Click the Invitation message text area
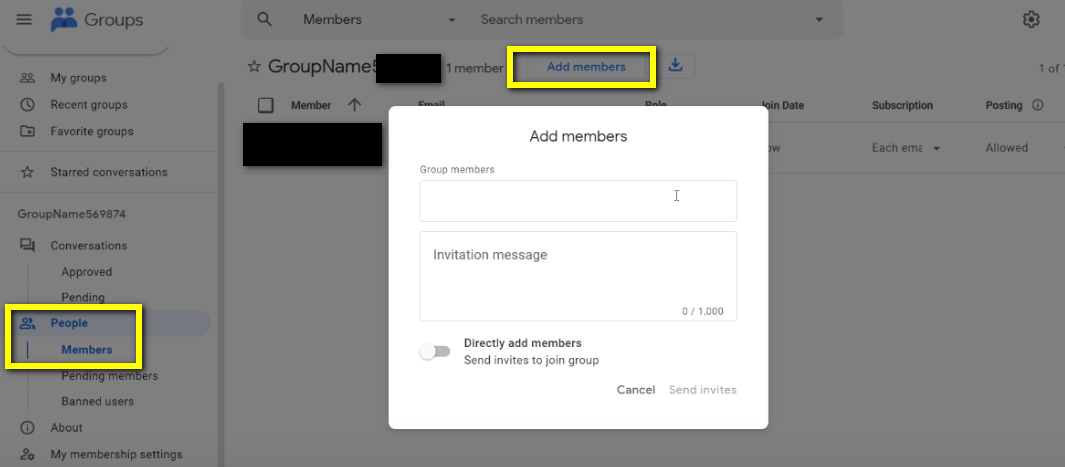1065x467 pixels. [578, 276]
